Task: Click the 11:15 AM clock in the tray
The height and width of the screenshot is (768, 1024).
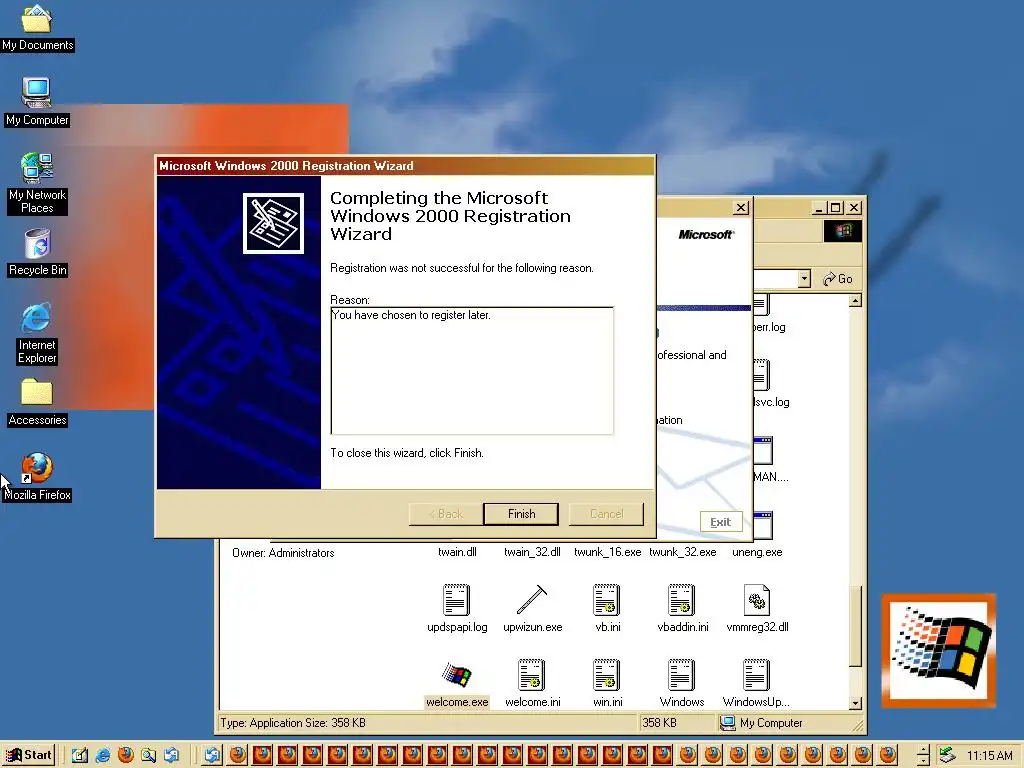Action: point(990,756)
